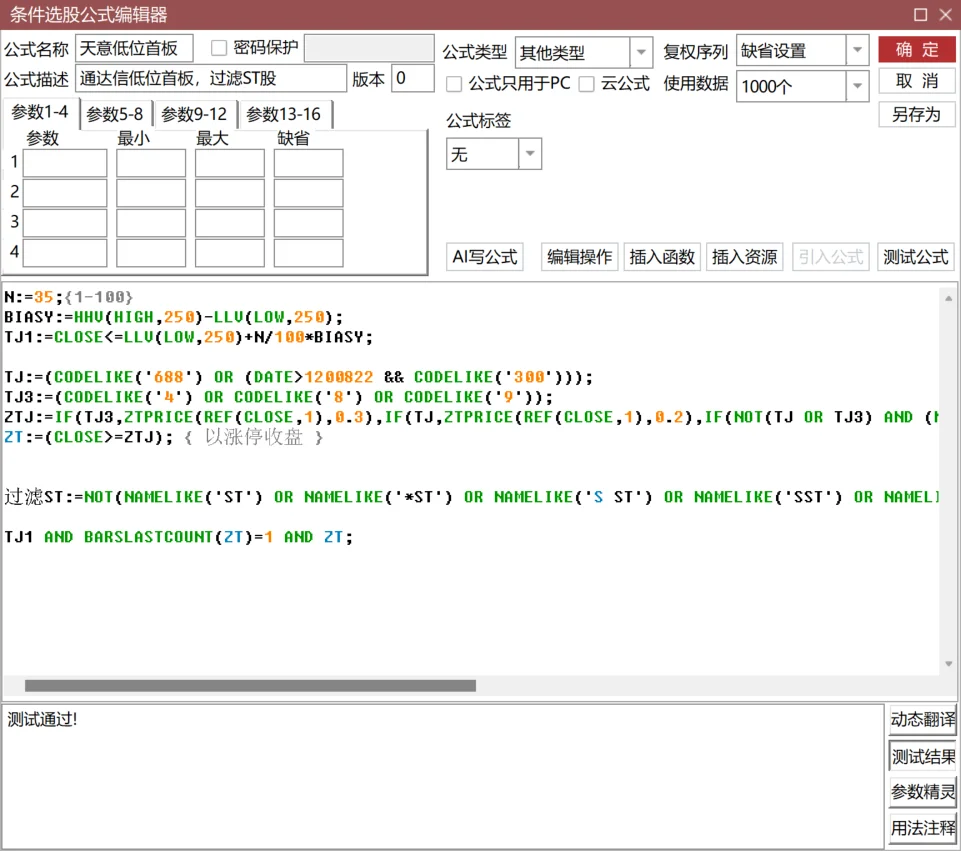
Task: Click the 确定 confirm button
Action: 916,50
